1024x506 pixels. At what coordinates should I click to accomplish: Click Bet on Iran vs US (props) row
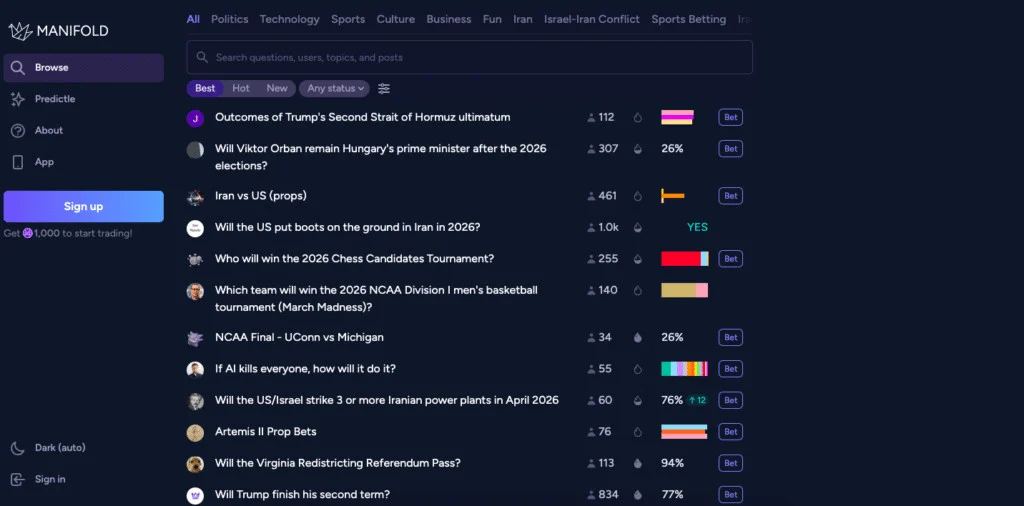pyautogui.click(x=731, y=196)
